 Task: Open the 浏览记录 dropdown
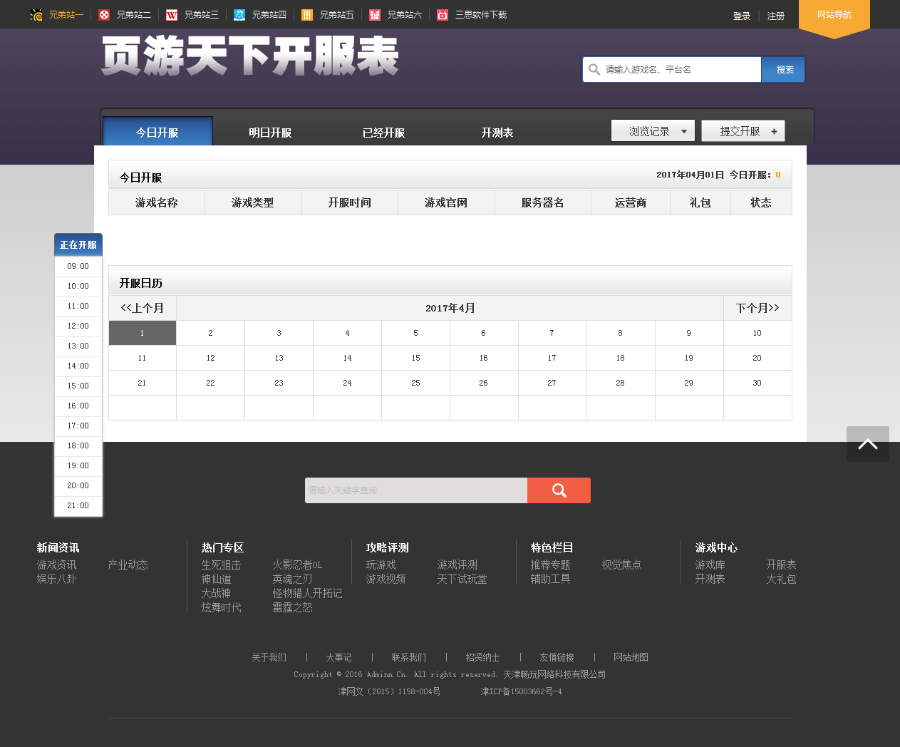[653, 131]
